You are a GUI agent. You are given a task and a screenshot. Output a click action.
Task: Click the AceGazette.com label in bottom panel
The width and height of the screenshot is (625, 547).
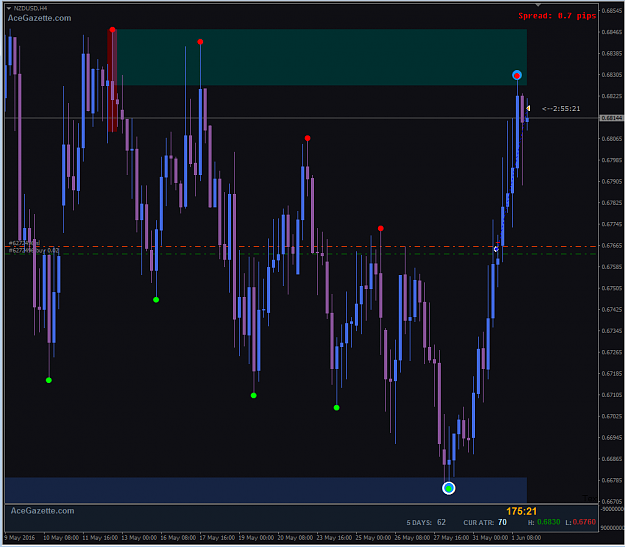[x=42, y=511]
